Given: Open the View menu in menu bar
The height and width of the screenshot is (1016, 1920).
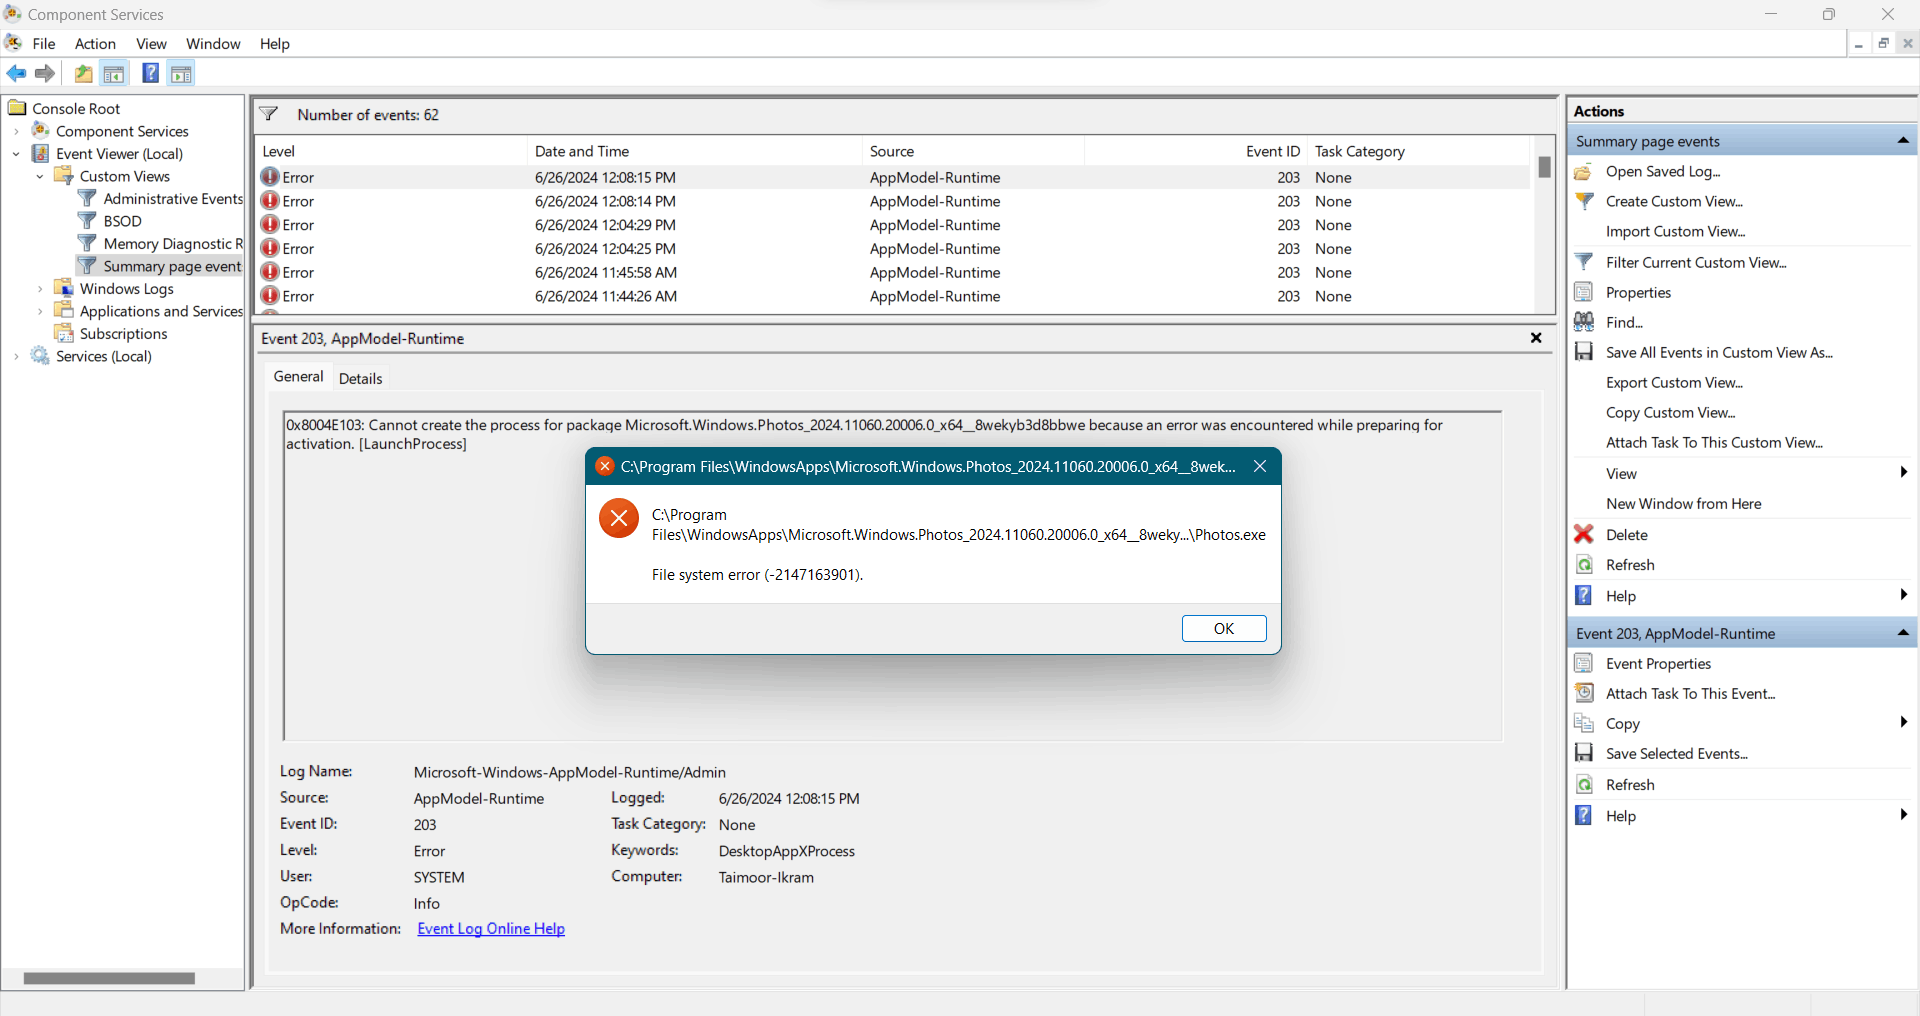Looking at the screenshot, I should click(151, 44).
